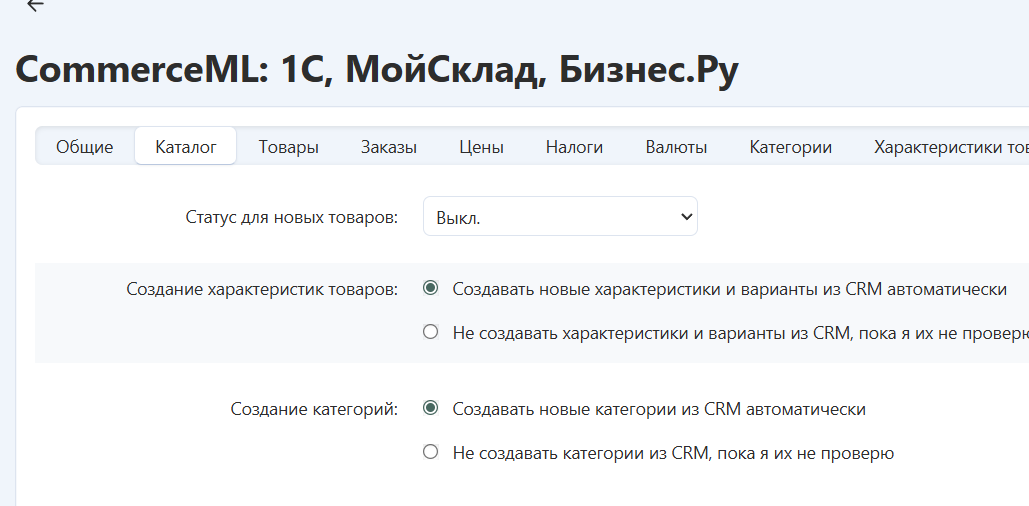
Task: Choose 'Создавать новые категории из CRM автоматически'
Action: 431,409
